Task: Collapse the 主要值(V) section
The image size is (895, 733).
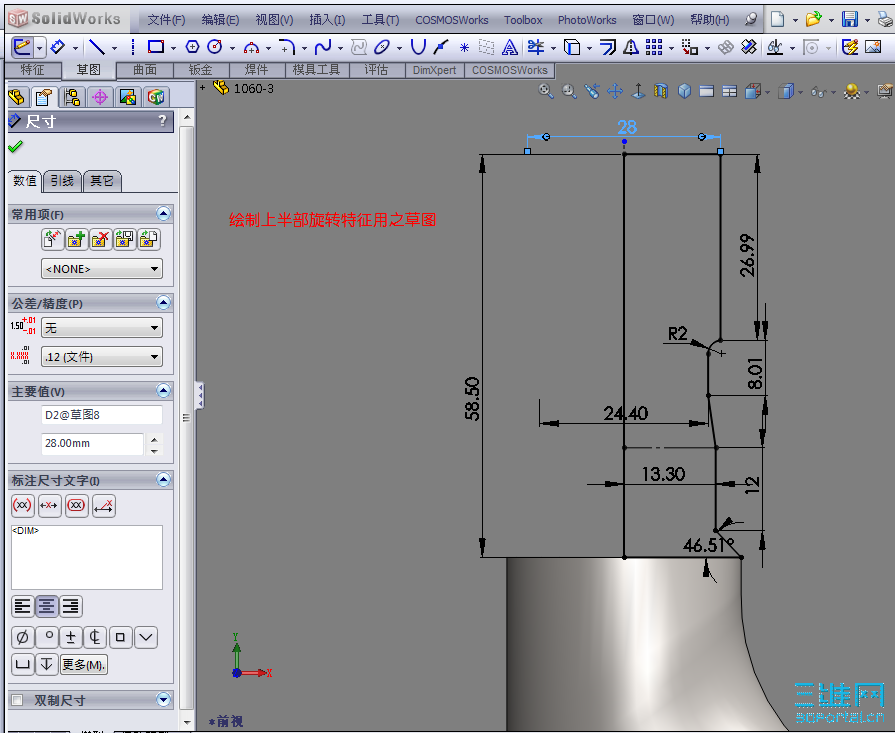Action: [163, 391]
